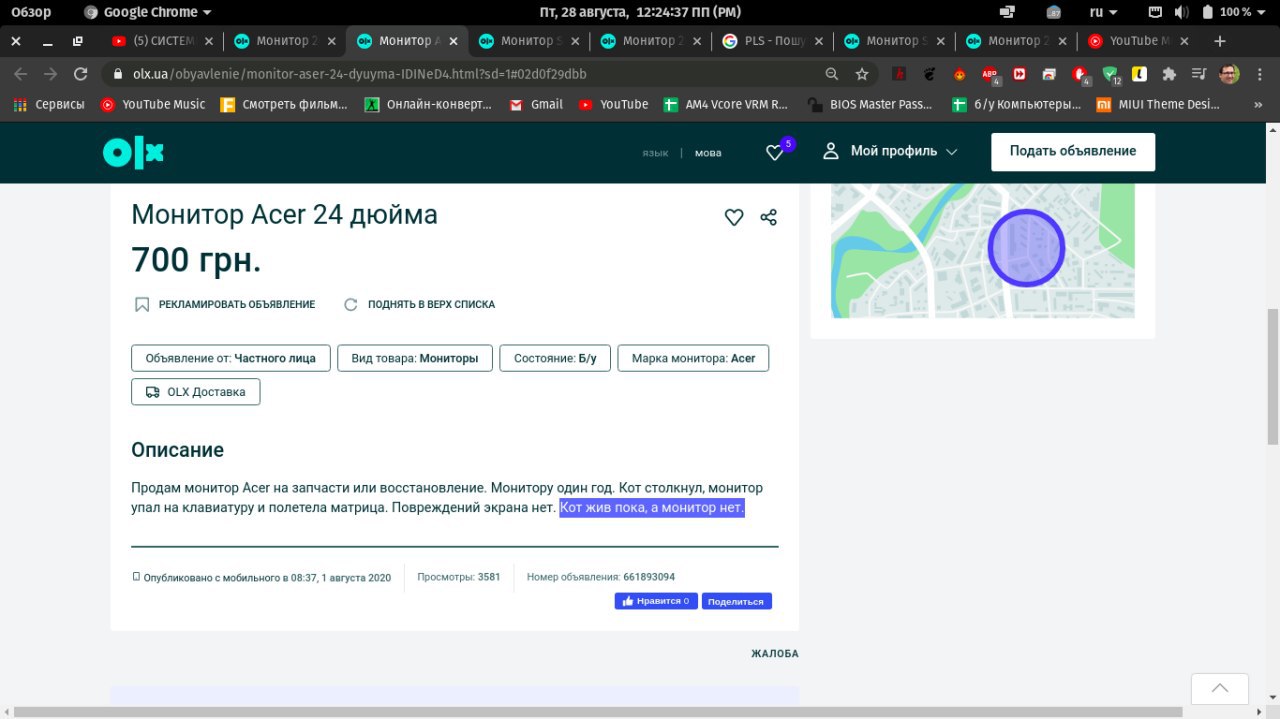Click the system volume speaker icon

(x=1180, y=12)
